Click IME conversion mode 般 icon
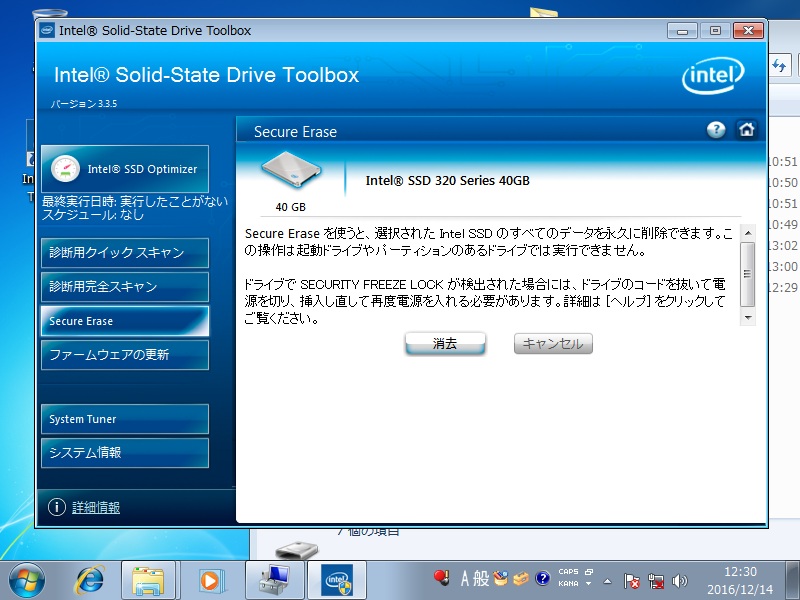Image resolution: width=800 pixels, height=600 pixels. pos(481,579)
